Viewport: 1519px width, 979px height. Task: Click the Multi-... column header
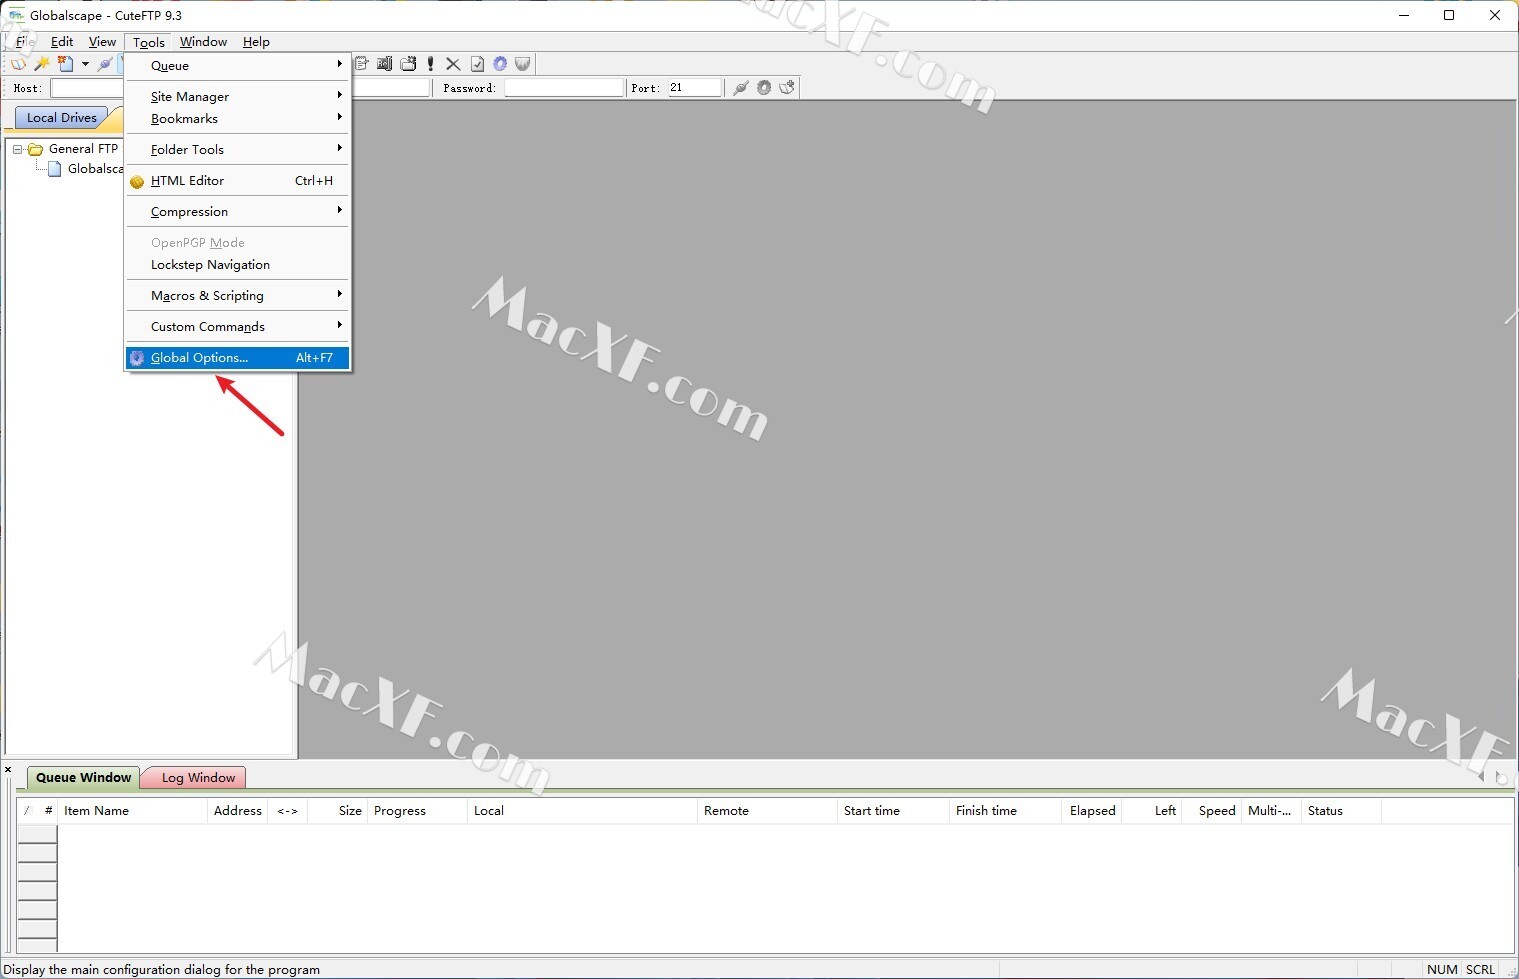[x=1272, y=811]
